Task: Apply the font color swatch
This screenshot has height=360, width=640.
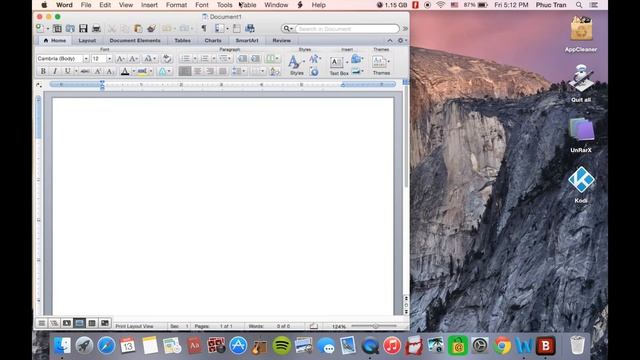Action: pos(125,71)
